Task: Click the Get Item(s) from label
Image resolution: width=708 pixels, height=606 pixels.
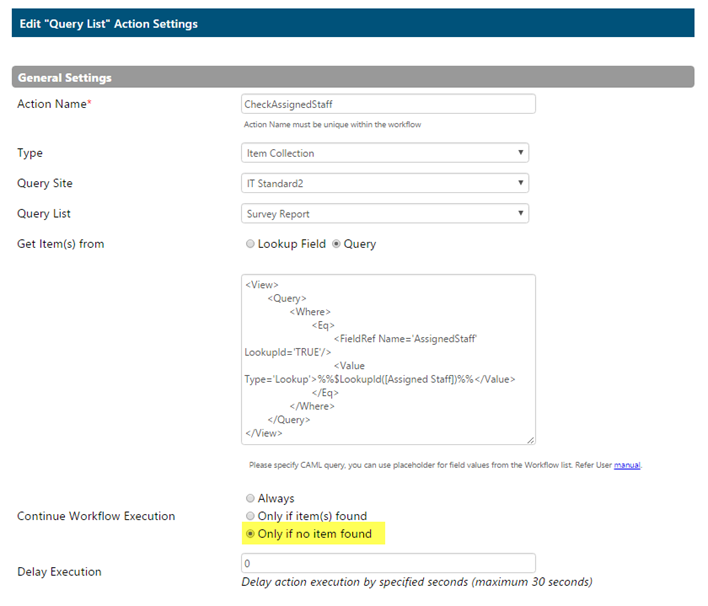Action: click(61, 244)
